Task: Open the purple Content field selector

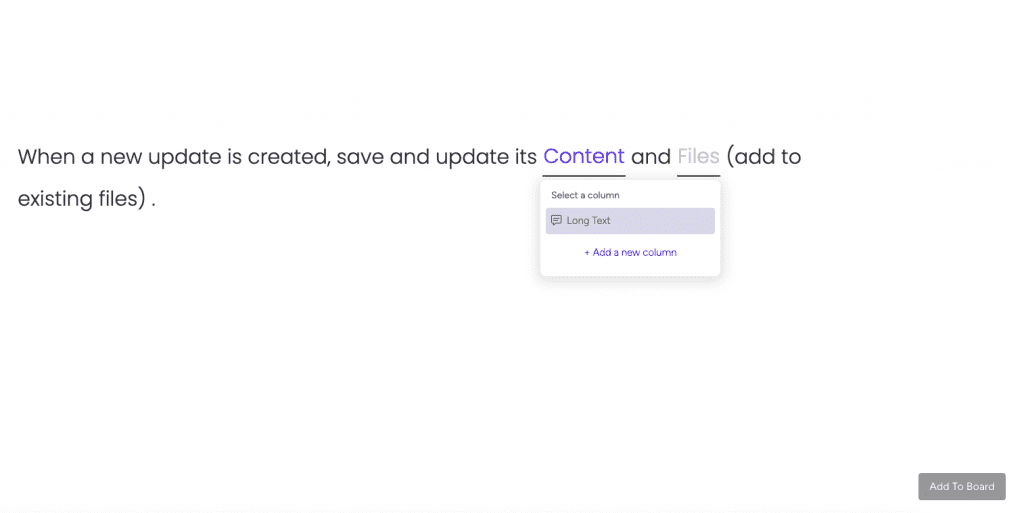Action: click(584, 156)
